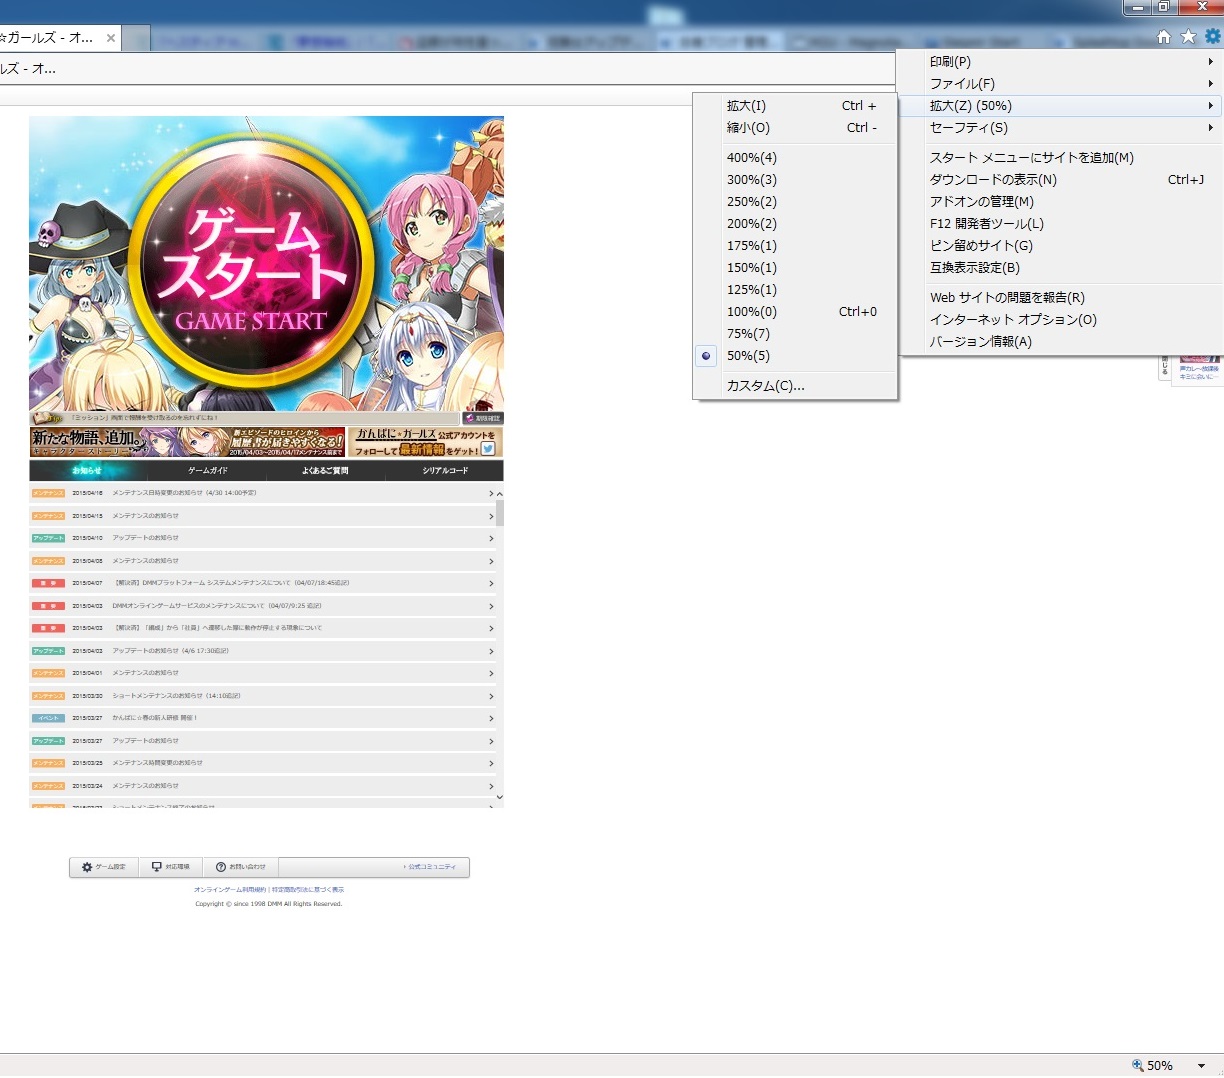Viewport: 1224px width, 1078px height.
Task: Open 特定商取引法に基づく表示 link
Action: point(308,889)
